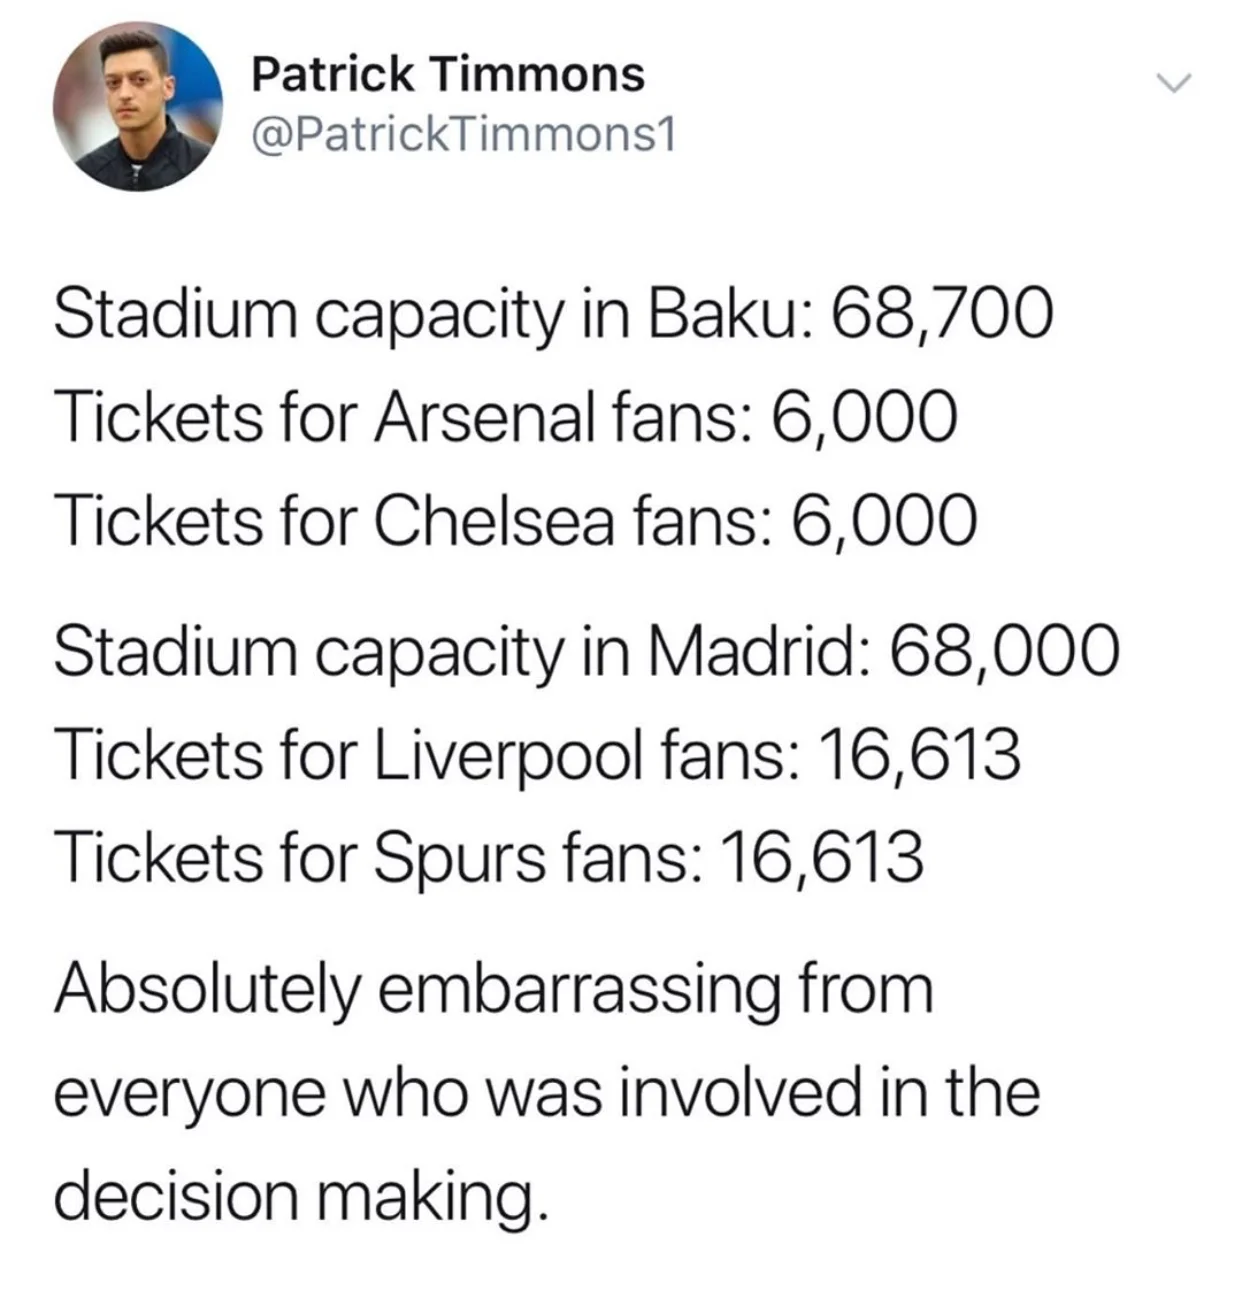1242x1305 pixels.
Task: Click the 6,000 figure for Chelsea
Action: point(884,521)
